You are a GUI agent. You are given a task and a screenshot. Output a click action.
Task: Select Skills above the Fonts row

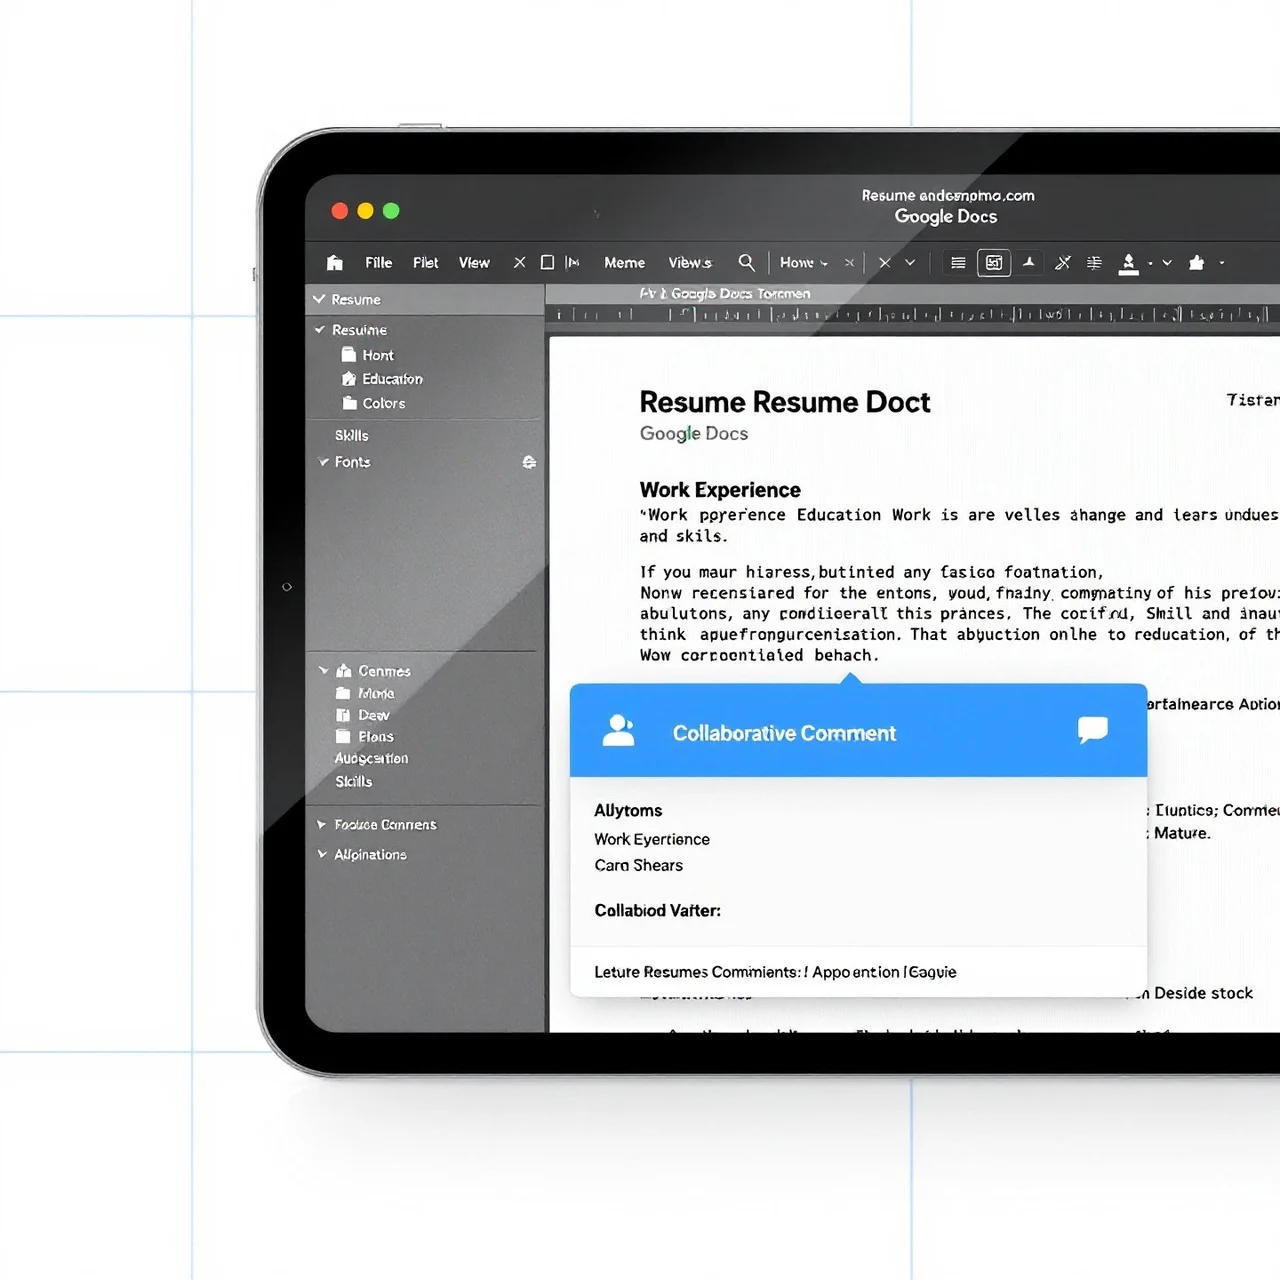click(351, 435)
